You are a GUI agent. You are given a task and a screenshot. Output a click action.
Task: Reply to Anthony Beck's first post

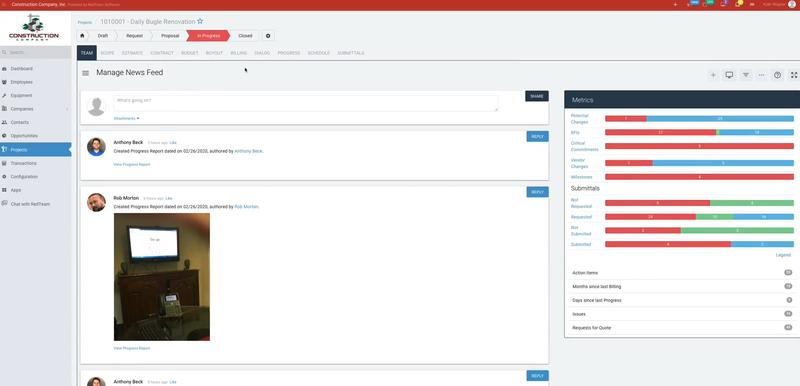537,136
